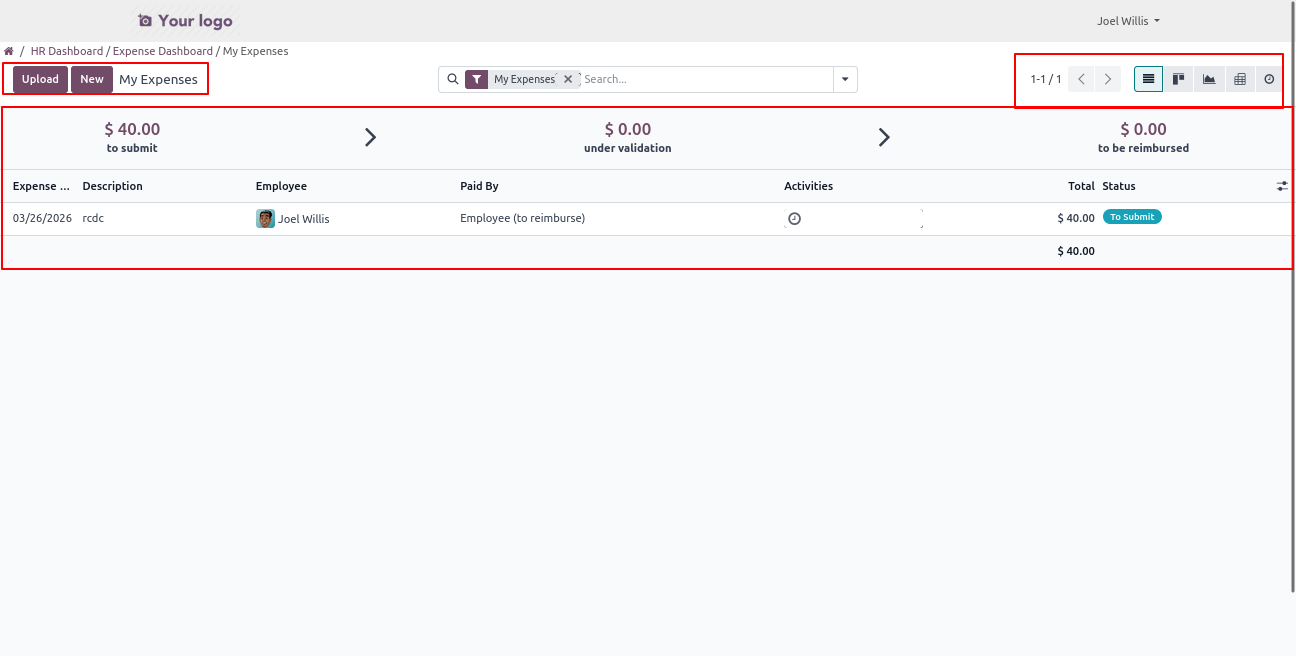
Task: Open the Joel Willis user menu
Action: coord(1128,21)
